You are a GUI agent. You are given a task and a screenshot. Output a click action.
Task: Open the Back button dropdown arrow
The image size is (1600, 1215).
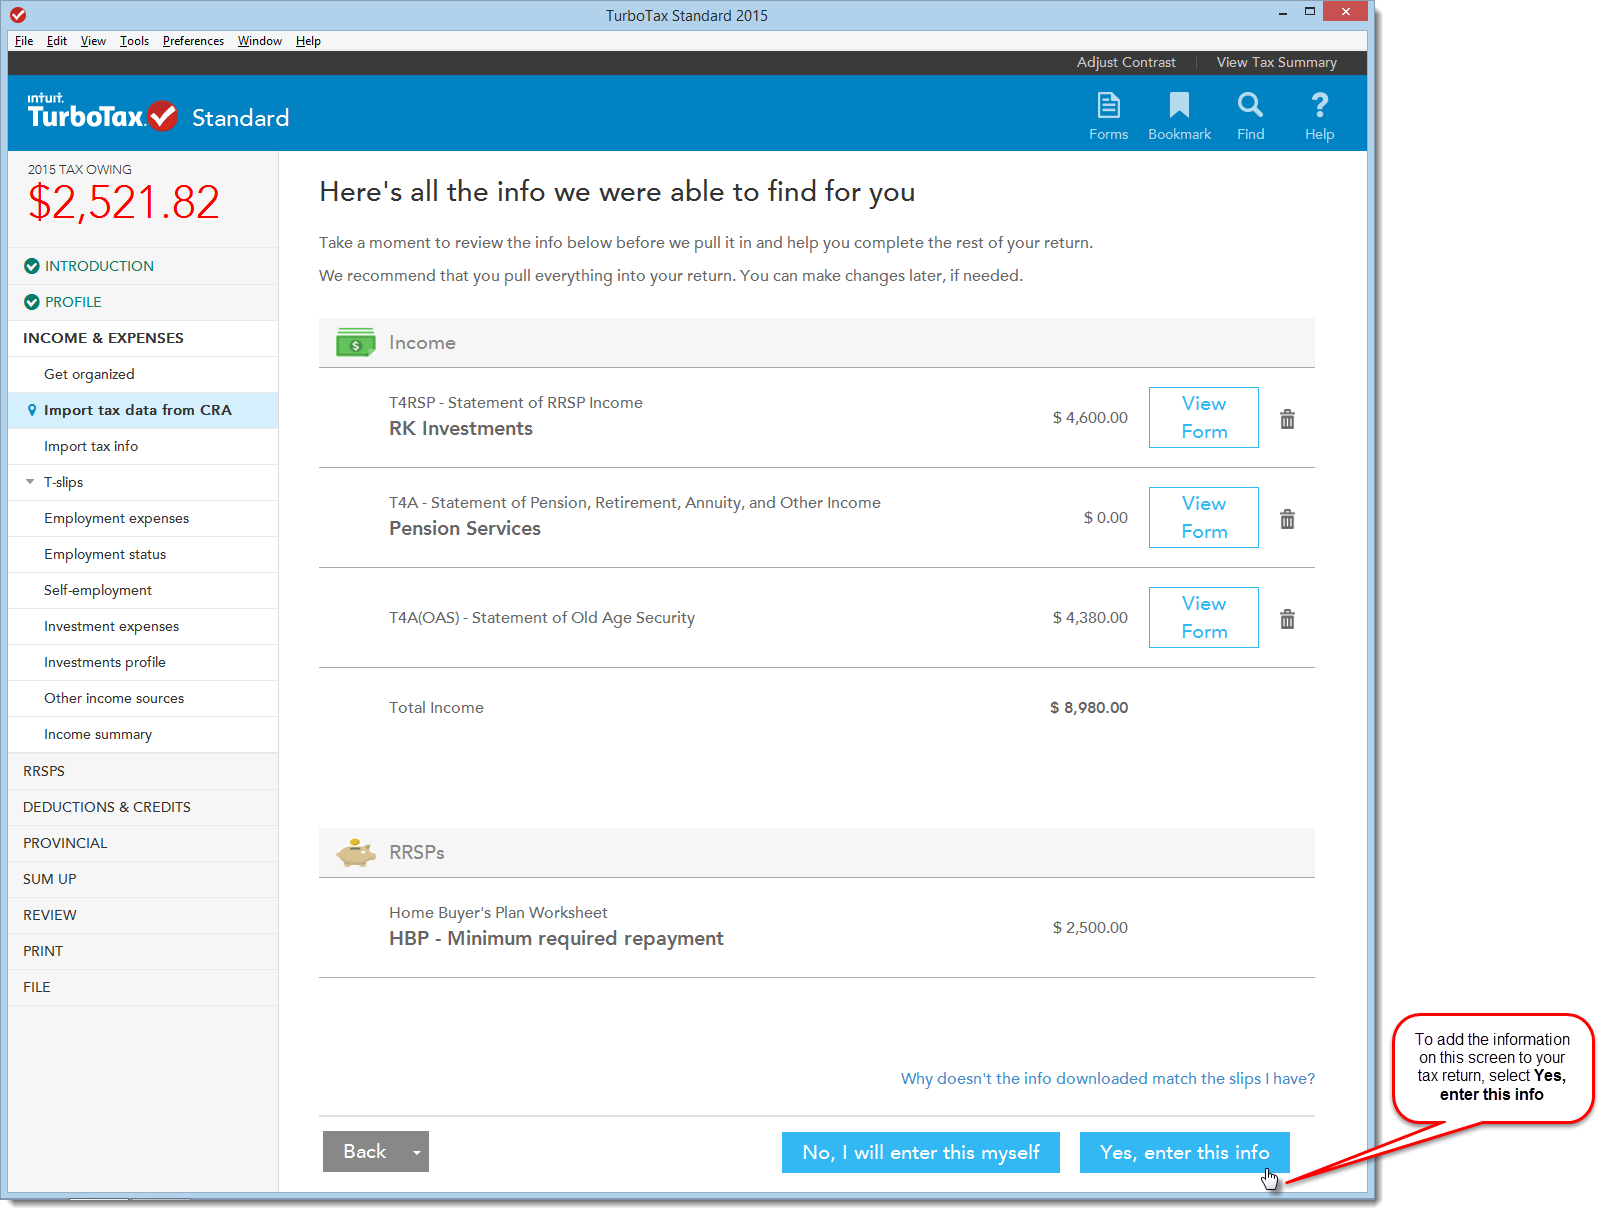click(417, 1152)
